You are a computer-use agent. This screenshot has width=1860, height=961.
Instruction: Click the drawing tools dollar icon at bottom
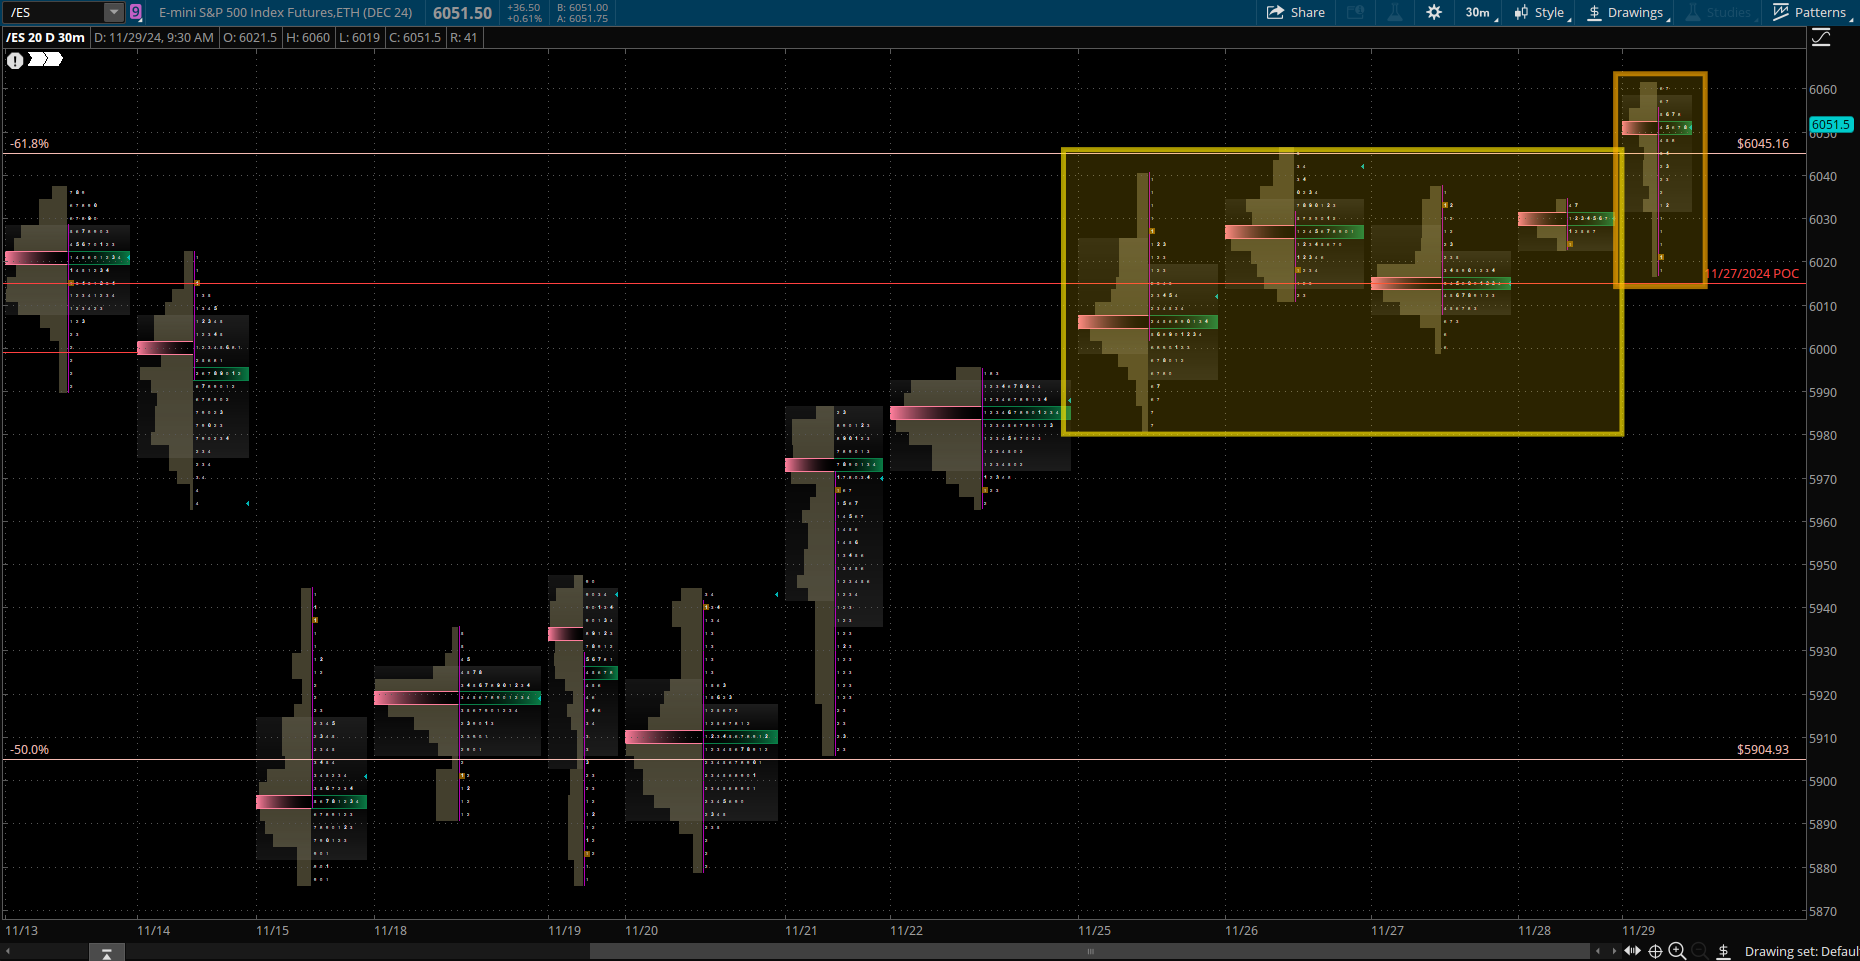click(1724, 951)
